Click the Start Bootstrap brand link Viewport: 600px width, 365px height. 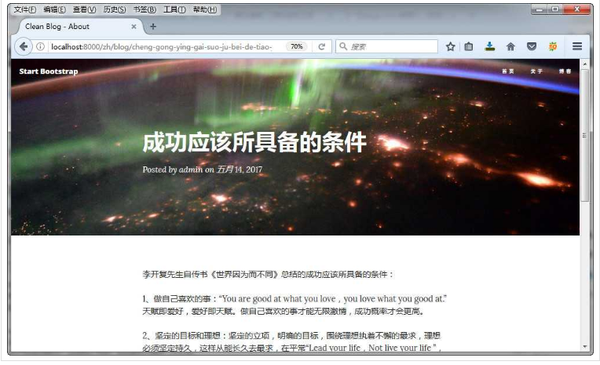[49, 71]
